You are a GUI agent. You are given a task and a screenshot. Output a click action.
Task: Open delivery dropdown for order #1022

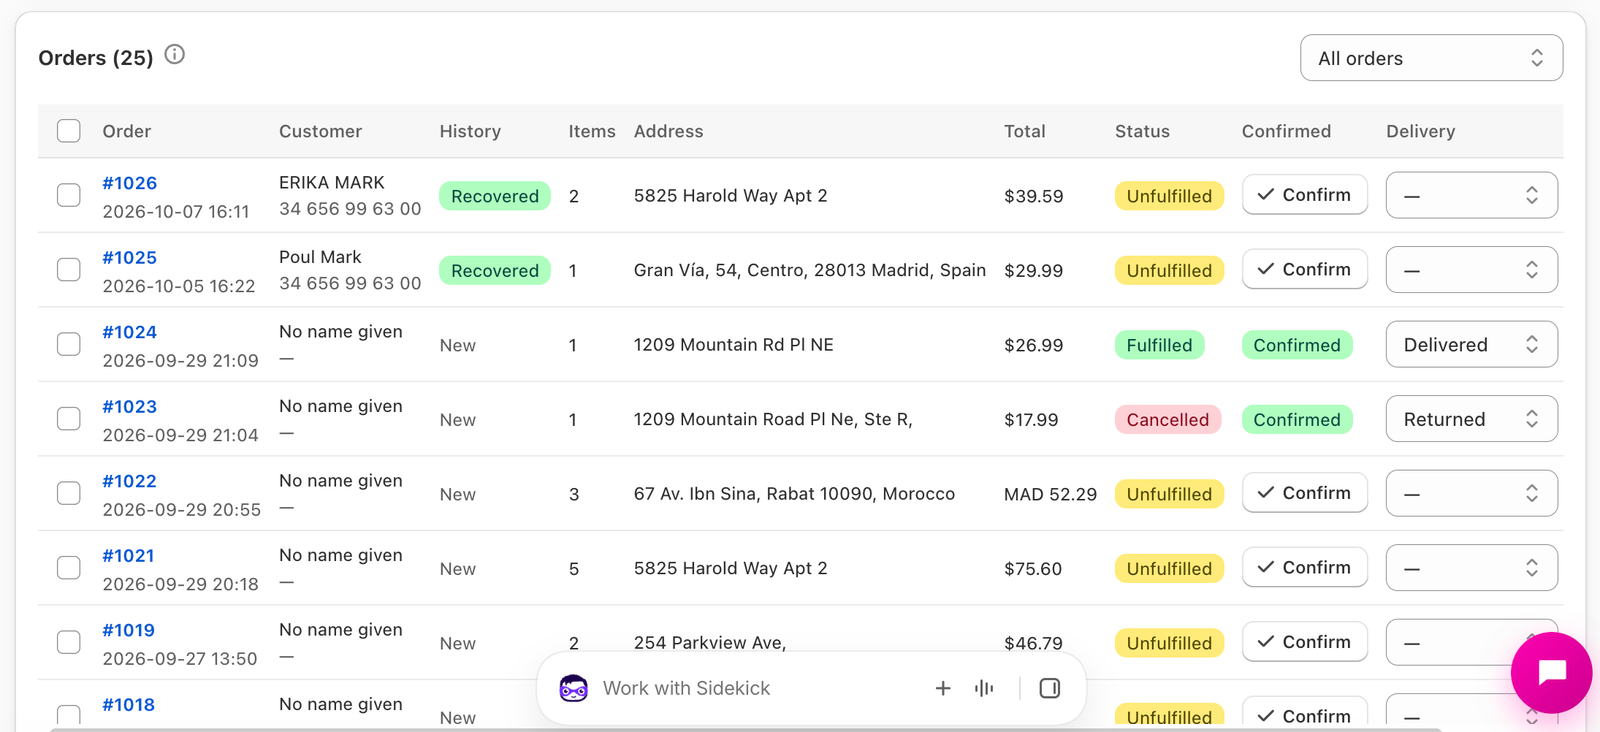[x=1471, y=493]
